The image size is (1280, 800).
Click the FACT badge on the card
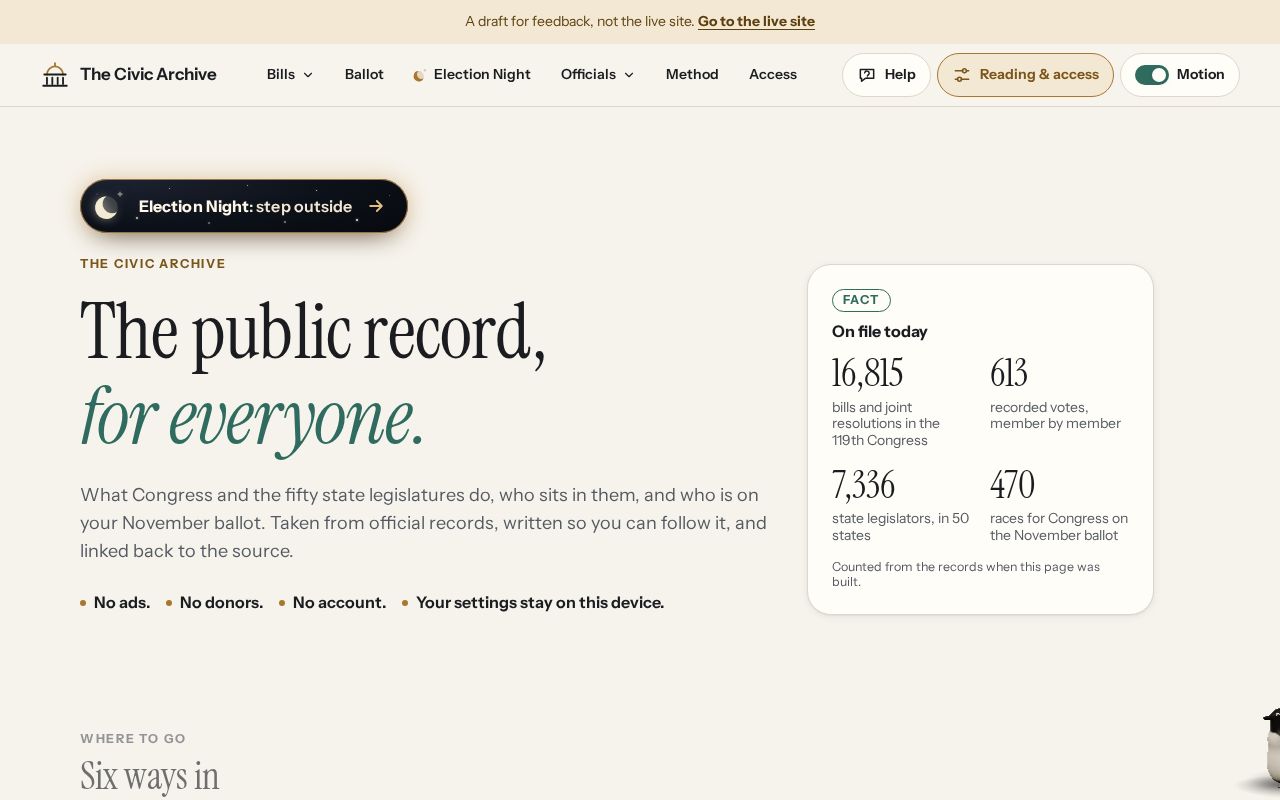coord(861,300)
